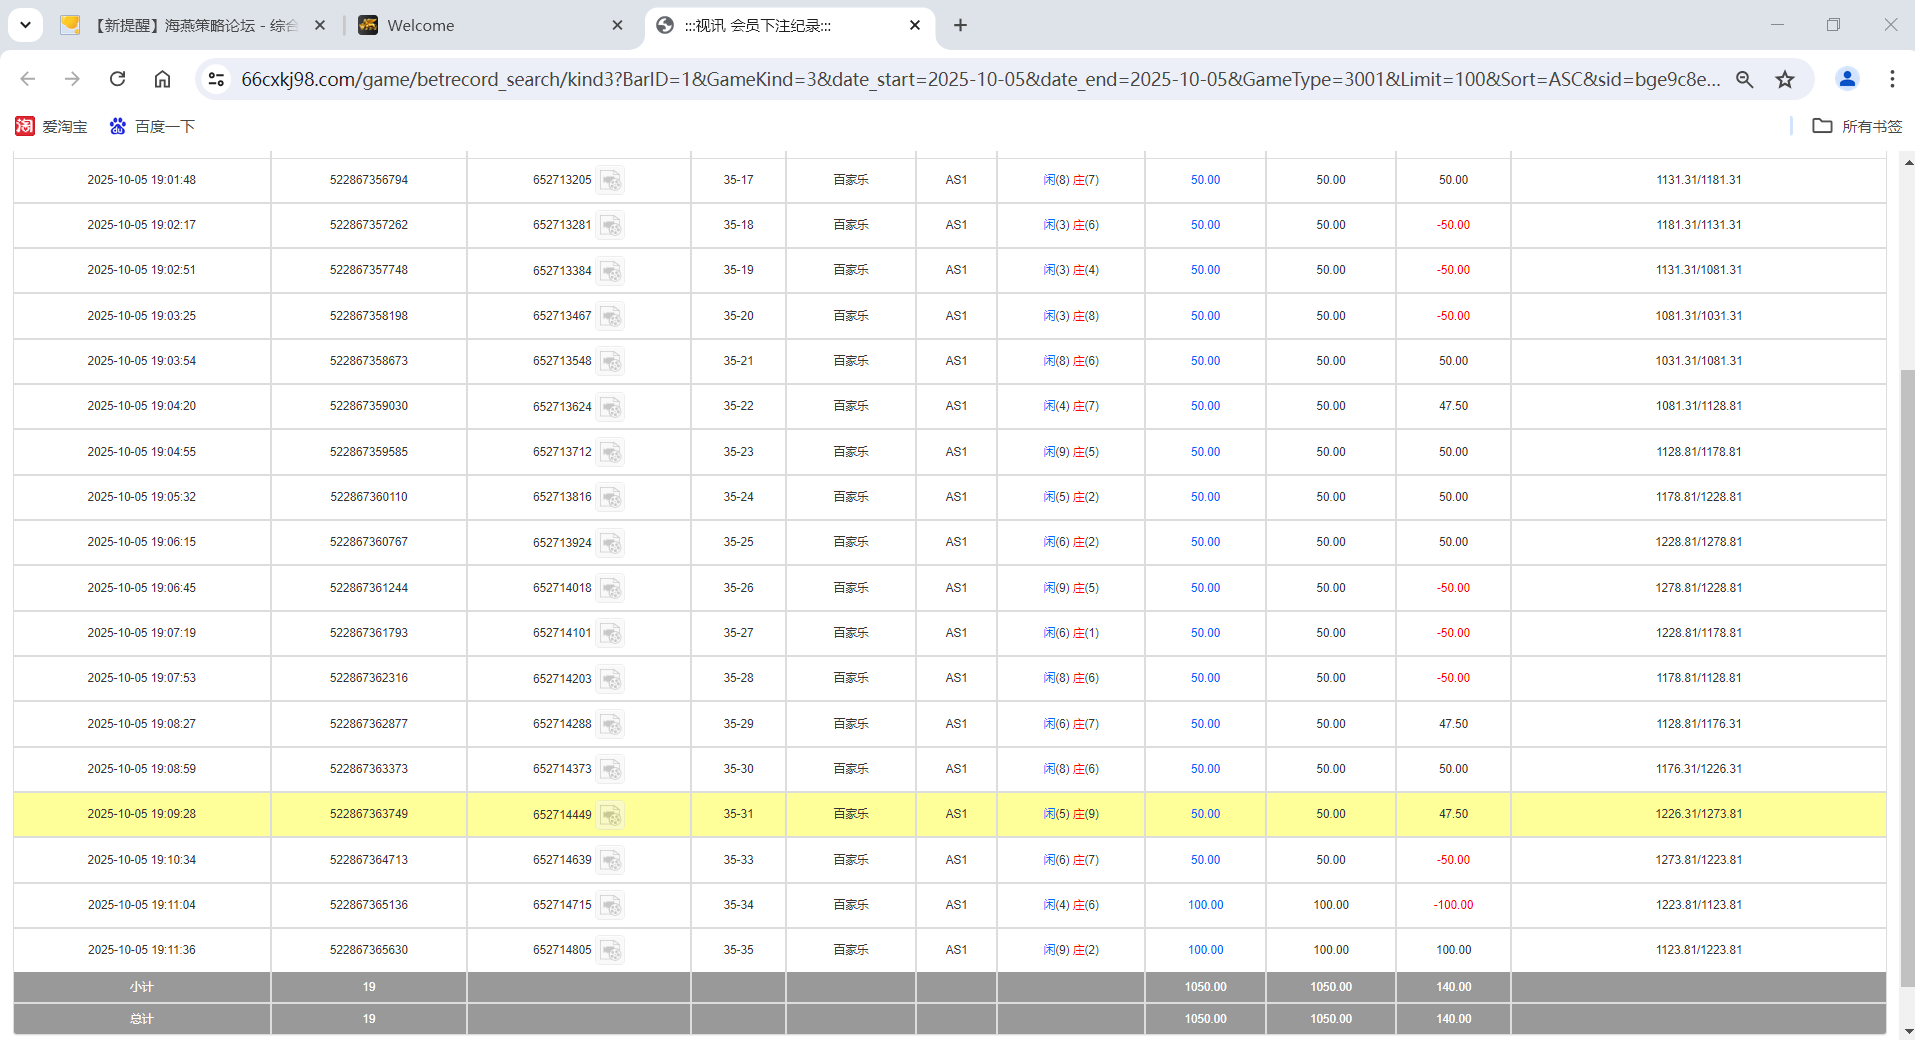Open the tab search dropdown arrow

25,25
